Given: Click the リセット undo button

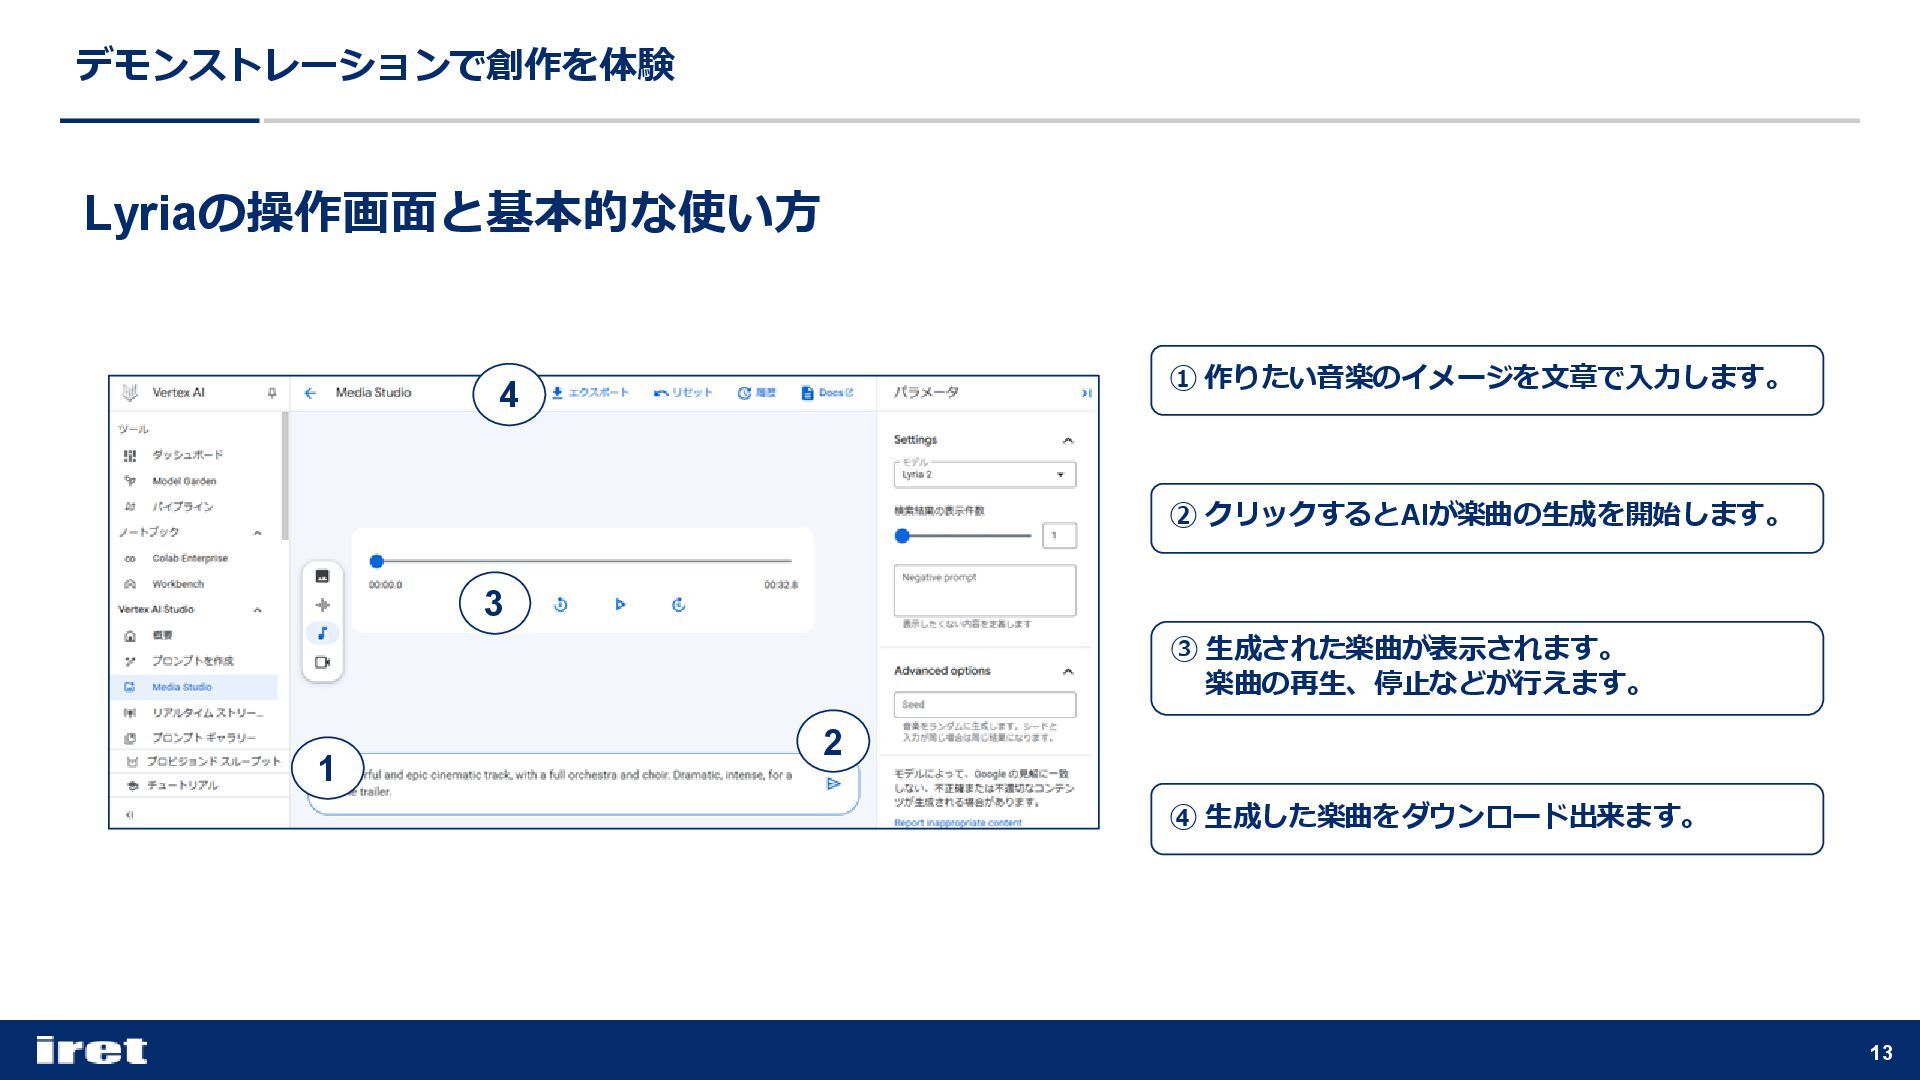Looking at the screenshot, I should [x=683, y=393].
